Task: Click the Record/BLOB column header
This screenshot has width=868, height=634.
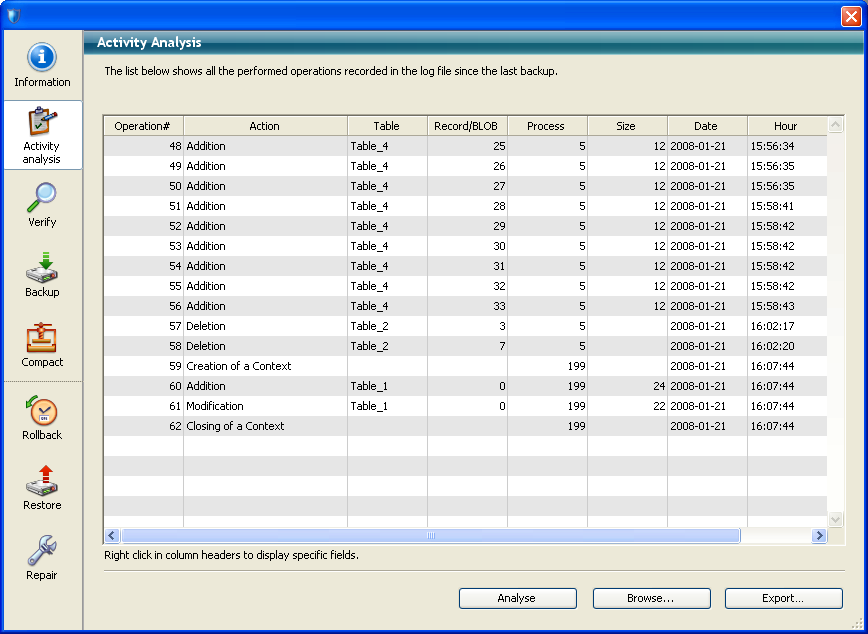Action: [x=467, y=126]
